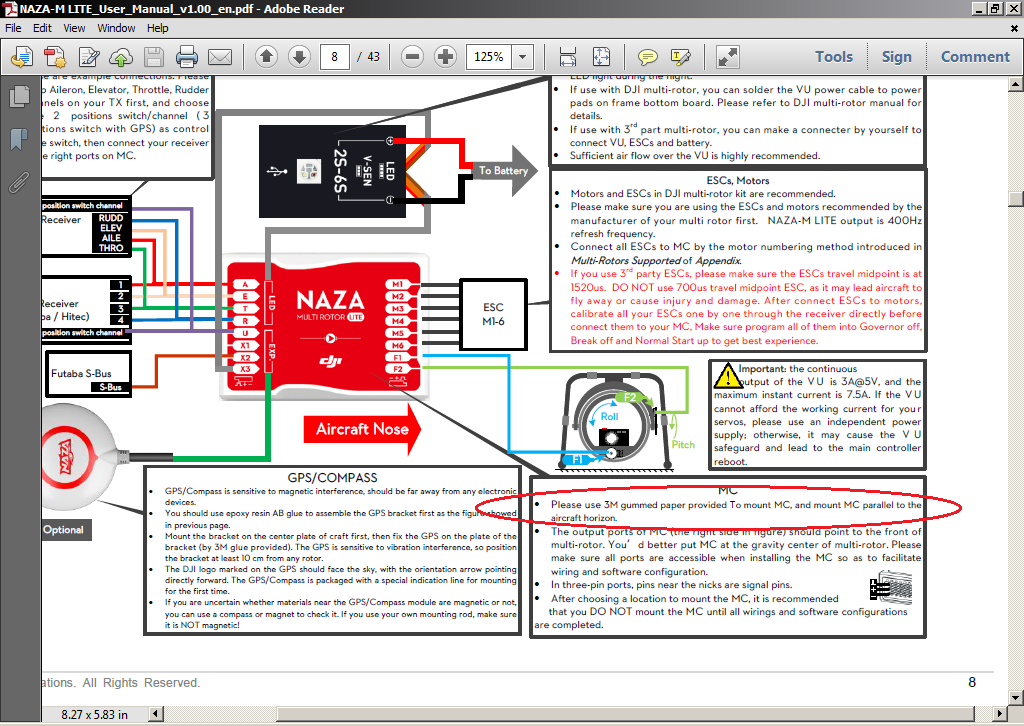Open the View menu
Image resolution: width=1024 pixels, height=726 pixels.
pos(75,28)
